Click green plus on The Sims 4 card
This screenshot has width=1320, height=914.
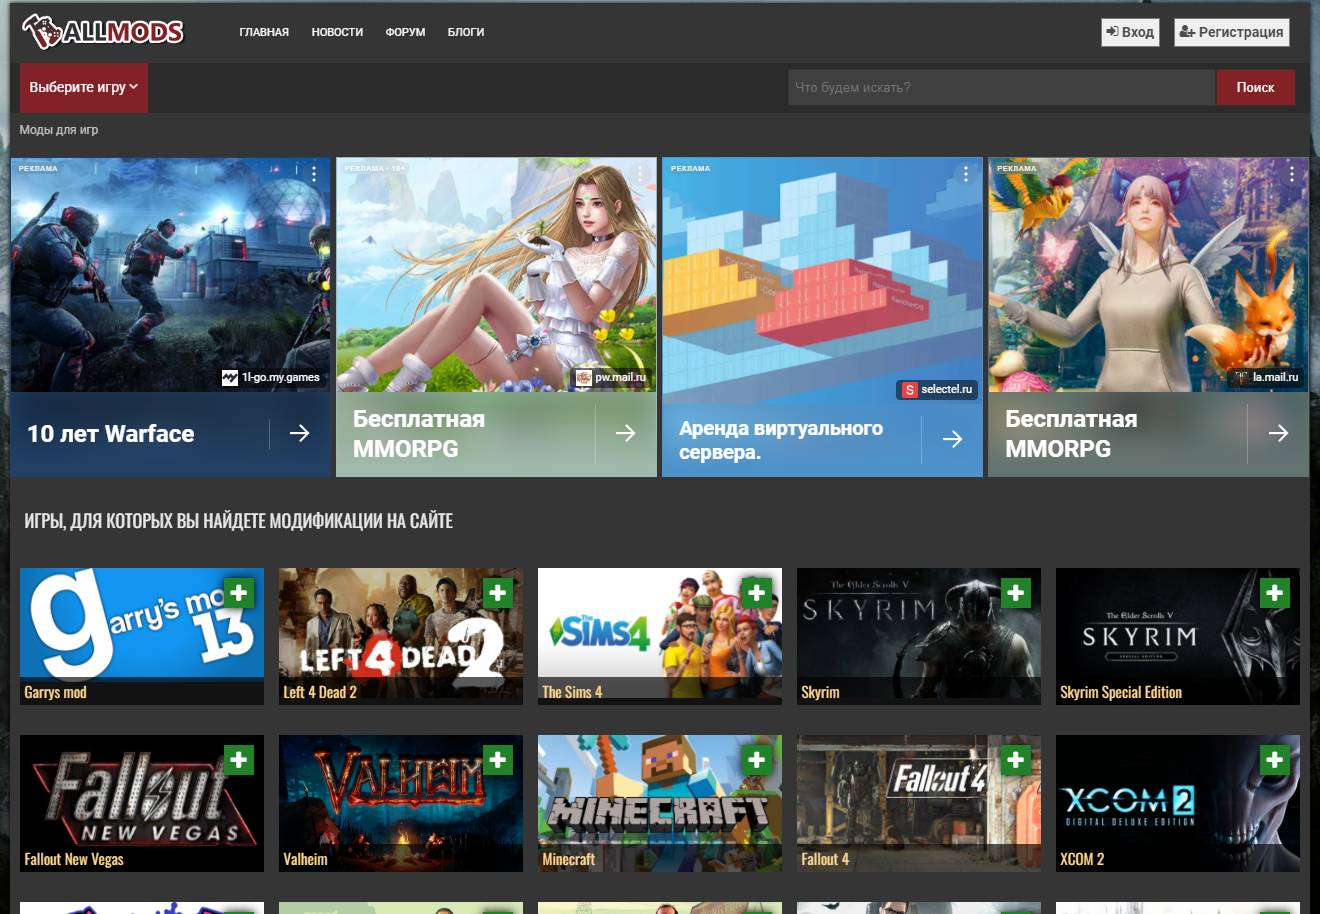point(756,593)
